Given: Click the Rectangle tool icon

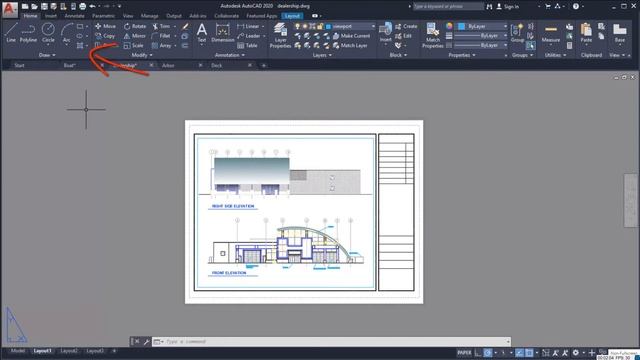Looking at the screenshot, I should tap(80, 26).
